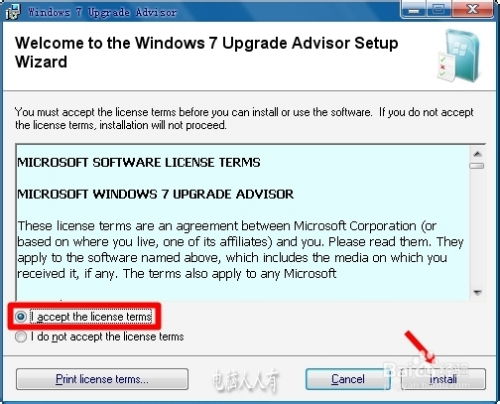Screen dimensions: 500x404
Task: Open Print license terms dialog
Action: 102,379
